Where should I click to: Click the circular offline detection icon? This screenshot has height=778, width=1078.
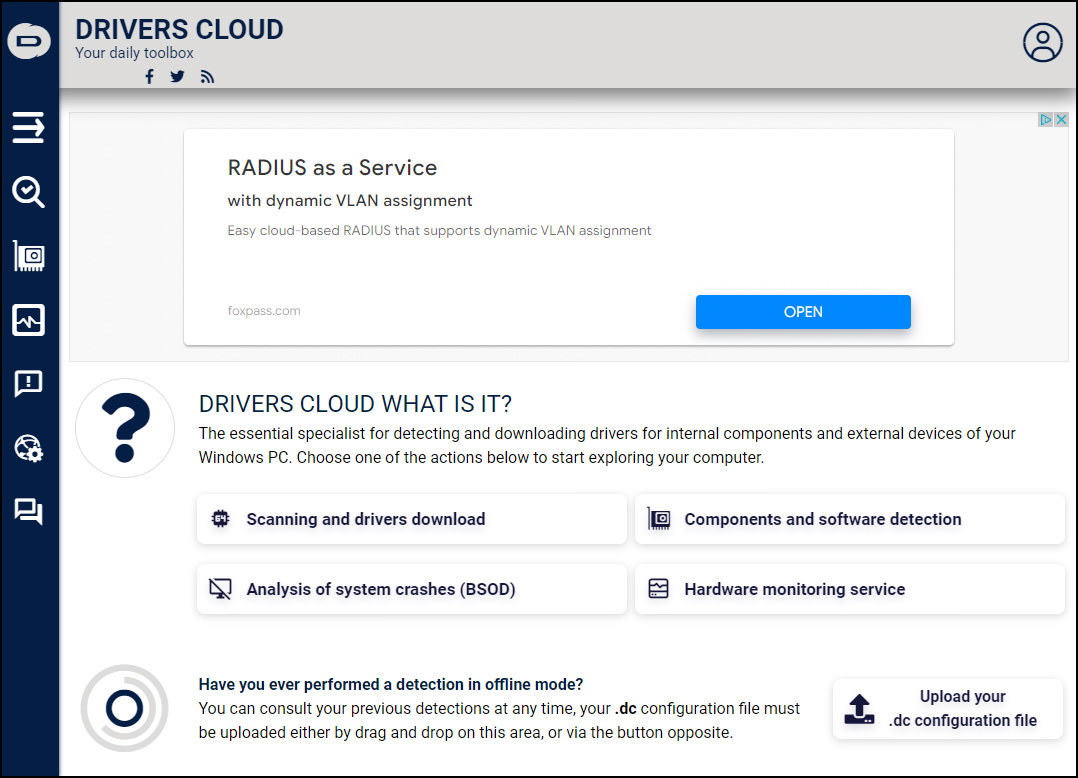coord(124,708)
